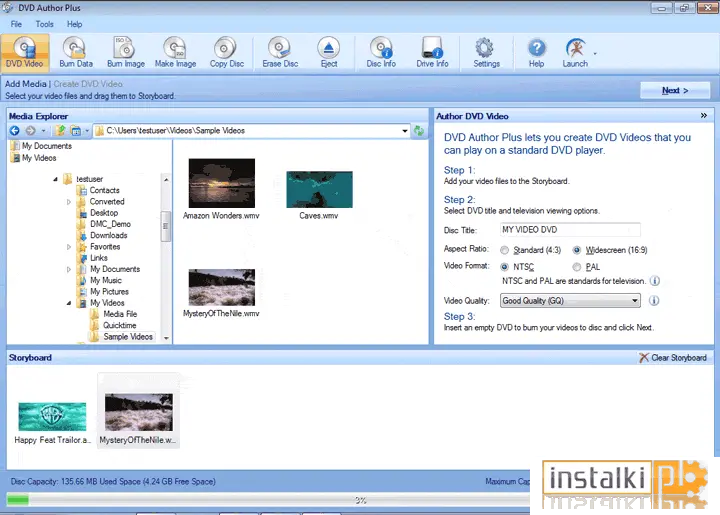Go forward in Media Explorer

click(x=30, y=131)
